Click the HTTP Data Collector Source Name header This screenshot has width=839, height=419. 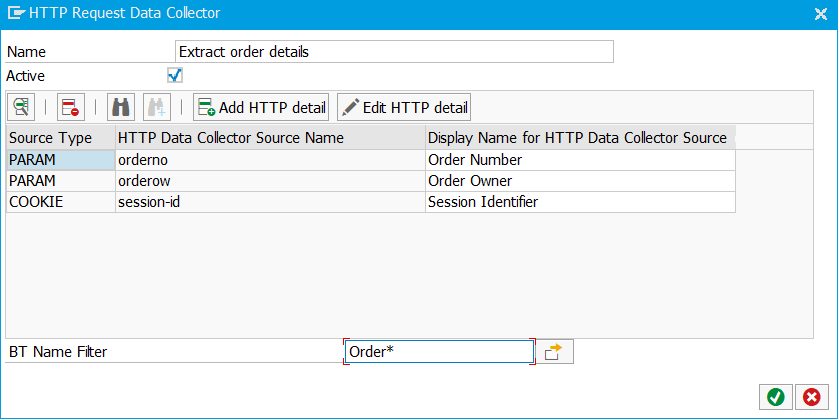coord(270,138)
